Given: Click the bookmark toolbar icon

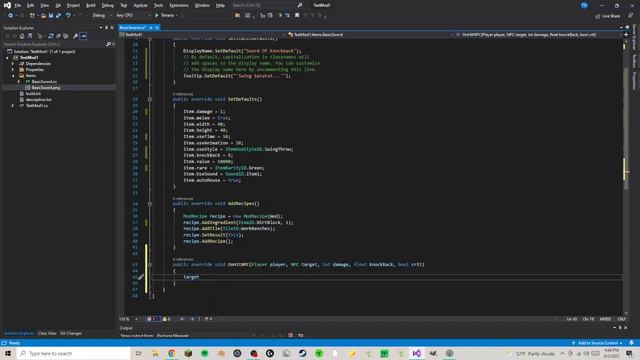Looking at the screenshot, I should [297, 16].
